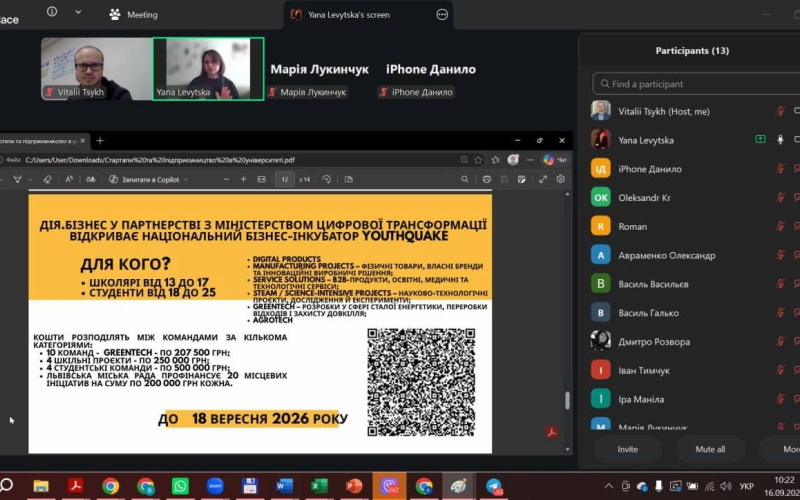The height and width of the screenshot is (500, 800).
Task: Show hidden system tray icons
Action: click(x=609, y=486)
